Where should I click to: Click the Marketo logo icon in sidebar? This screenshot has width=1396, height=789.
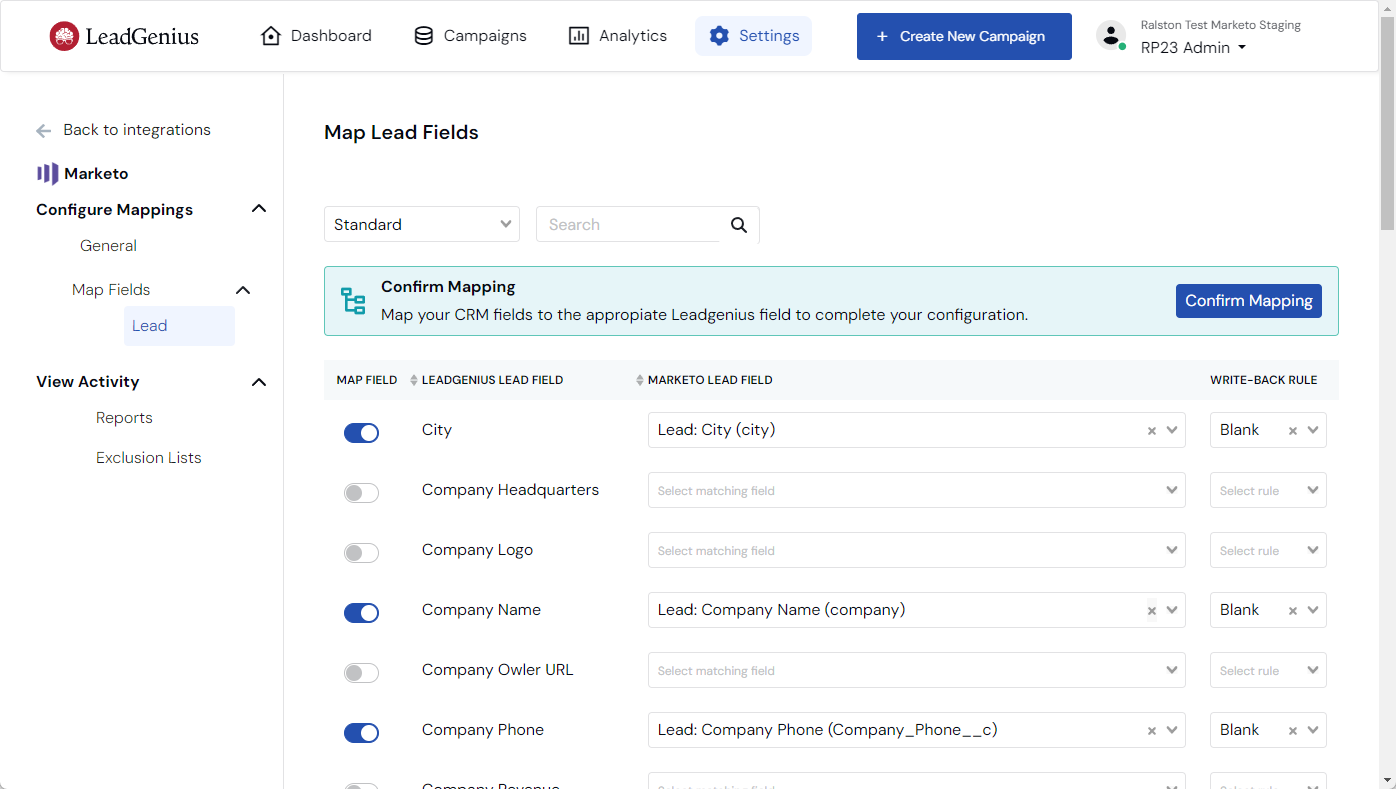pyautogui.click(x=47, y=174)
